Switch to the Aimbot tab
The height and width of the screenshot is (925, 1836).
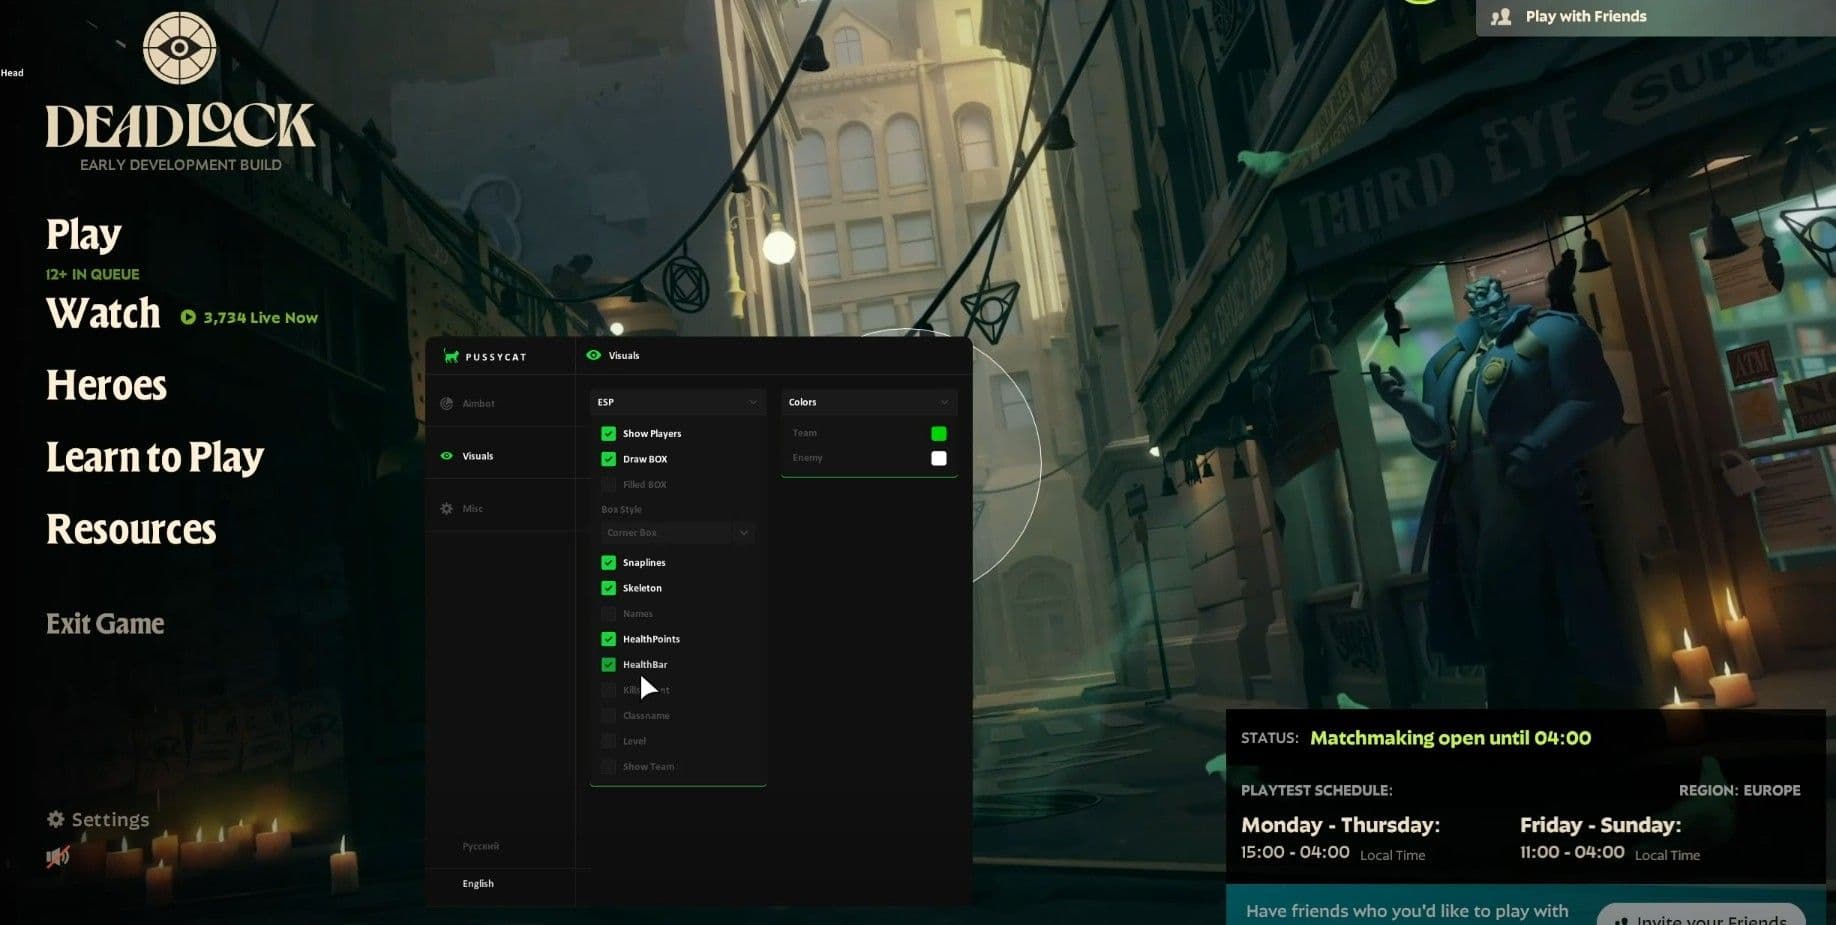point(478,404)
